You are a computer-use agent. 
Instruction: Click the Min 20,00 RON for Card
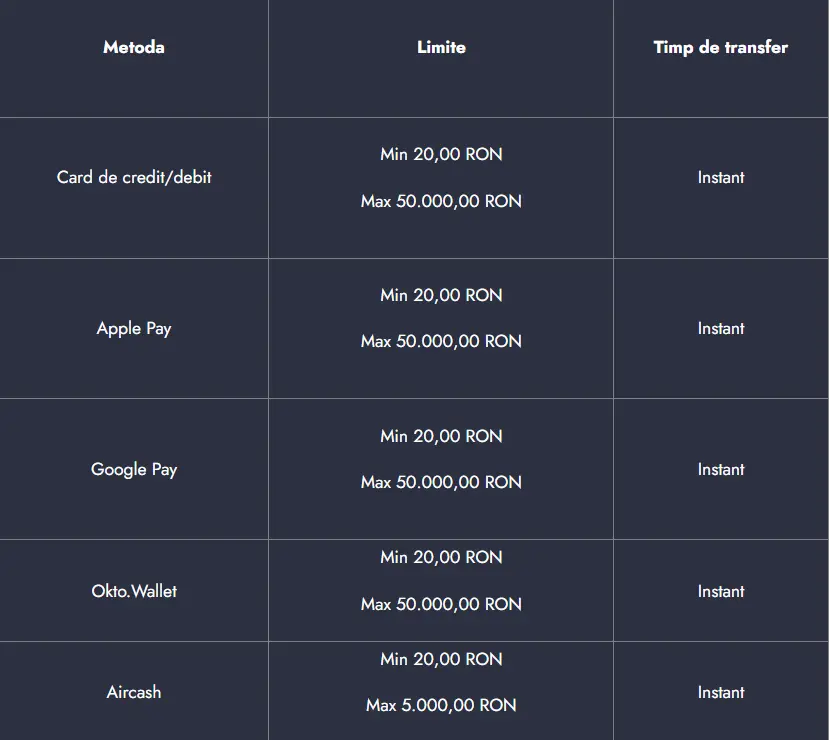coord(441,154)
